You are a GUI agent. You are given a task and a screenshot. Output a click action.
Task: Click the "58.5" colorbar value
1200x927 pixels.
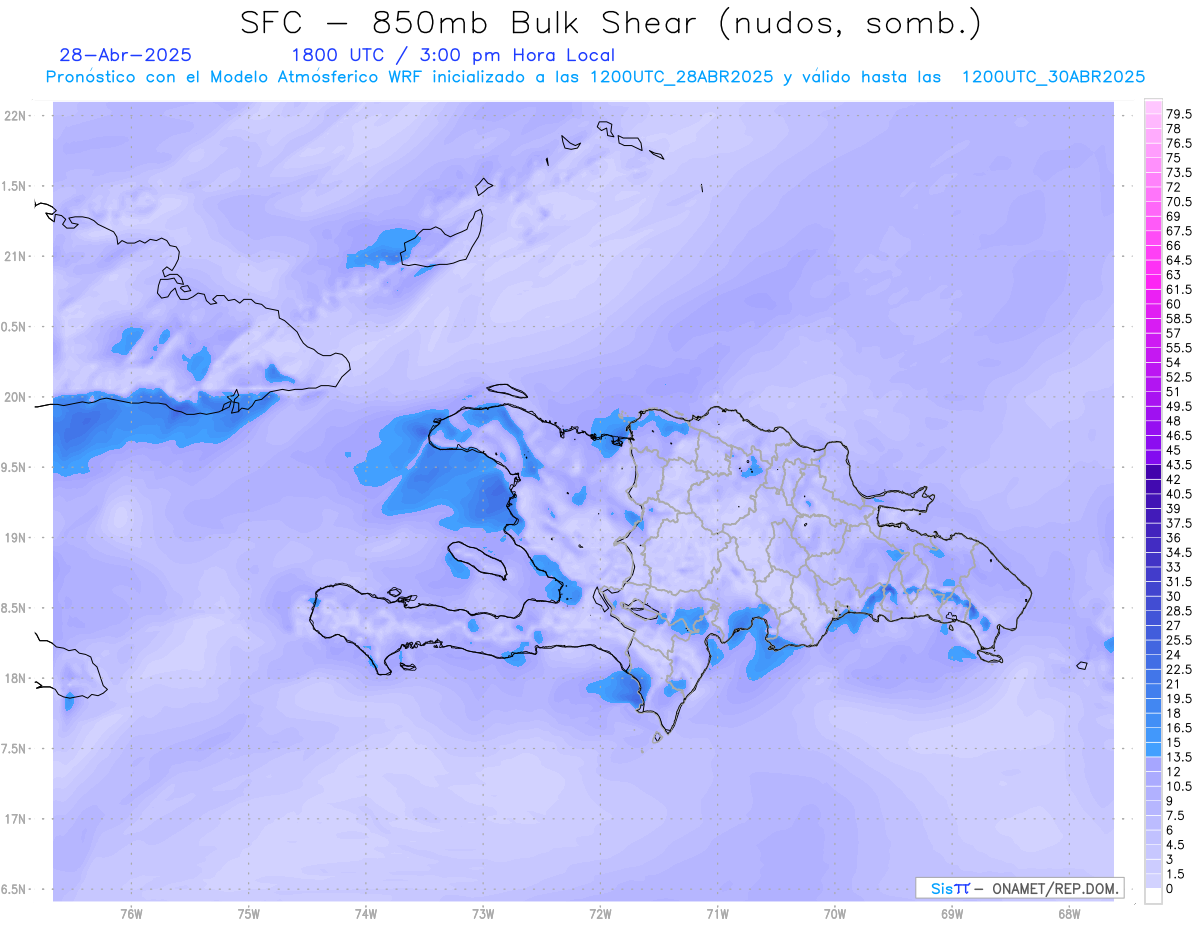(x=1179, y=319)
